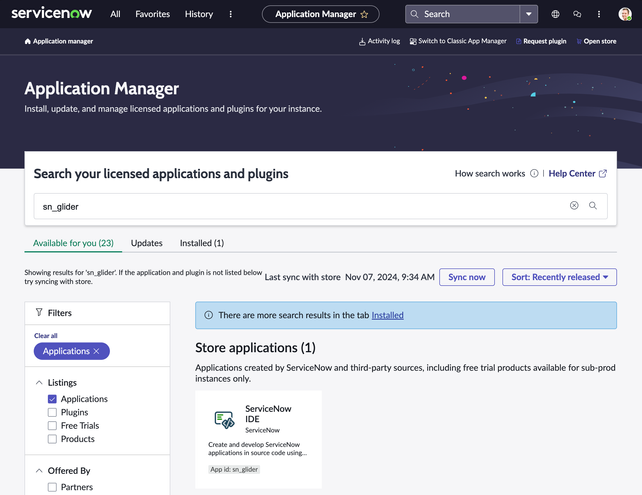Click the Open store link
This screenshot has width=642, height=495.
click(600, 41)
